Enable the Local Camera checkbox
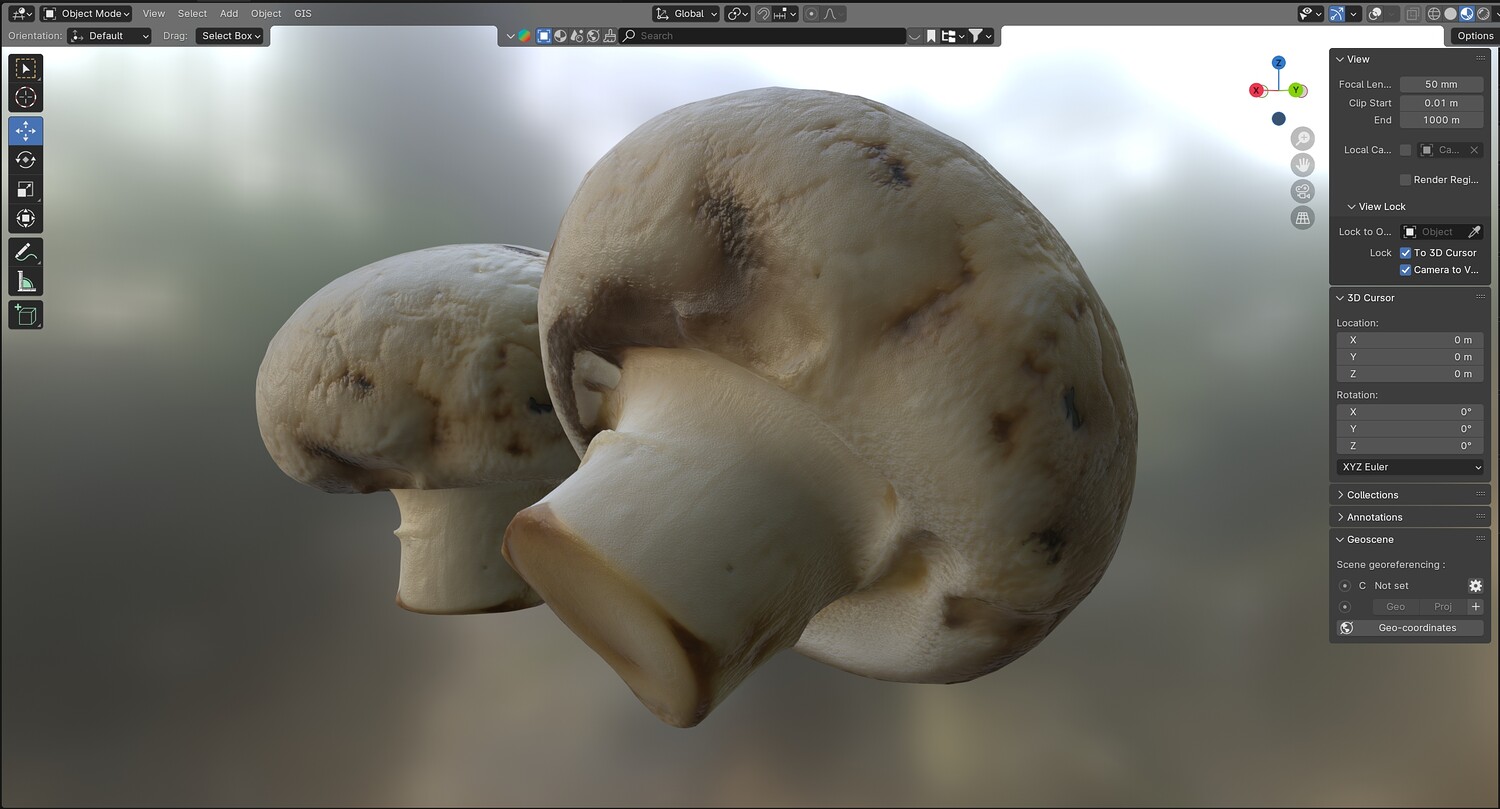 pos(1405,150)
